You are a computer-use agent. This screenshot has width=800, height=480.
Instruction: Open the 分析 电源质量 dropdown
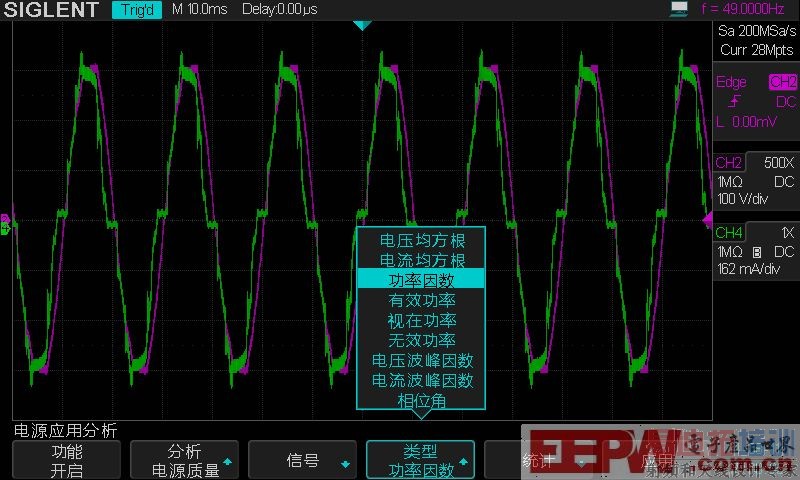click(184, 460)
